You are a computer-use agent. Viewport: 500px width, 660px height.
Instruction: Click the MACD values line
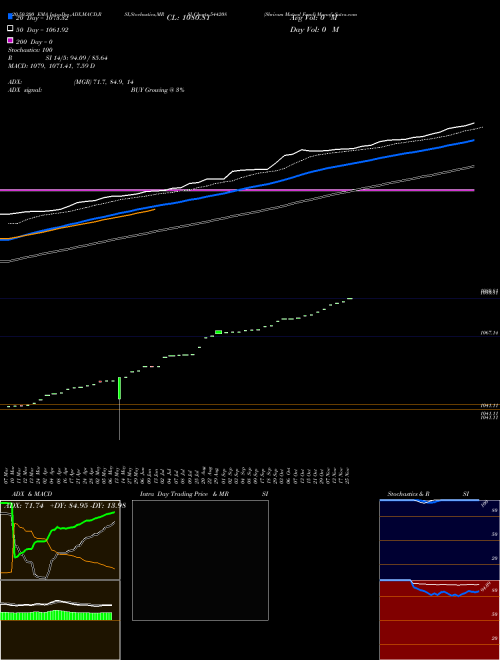pos(51,66)
